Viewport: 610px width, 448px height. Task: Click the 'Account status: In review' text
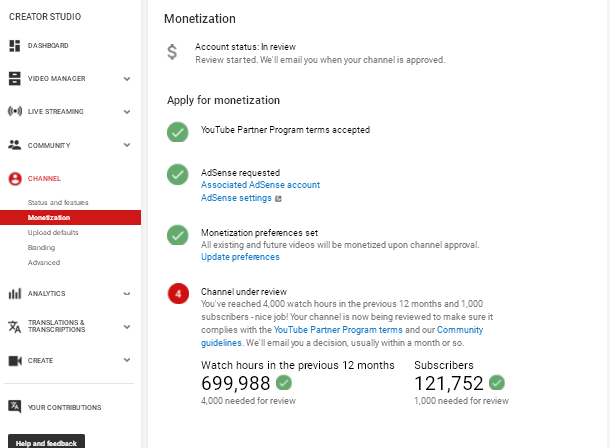point(245,47)
